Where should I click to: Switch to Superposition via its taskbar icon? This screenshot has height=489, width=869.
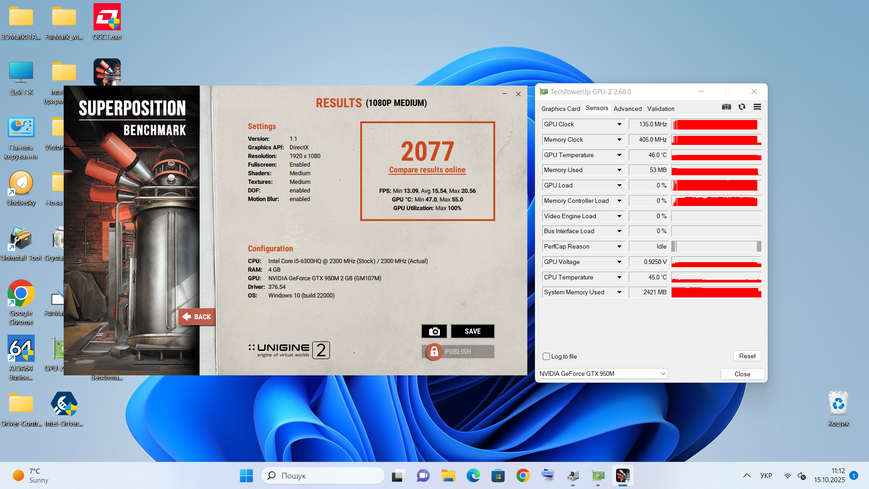click(x=623, y=476)
